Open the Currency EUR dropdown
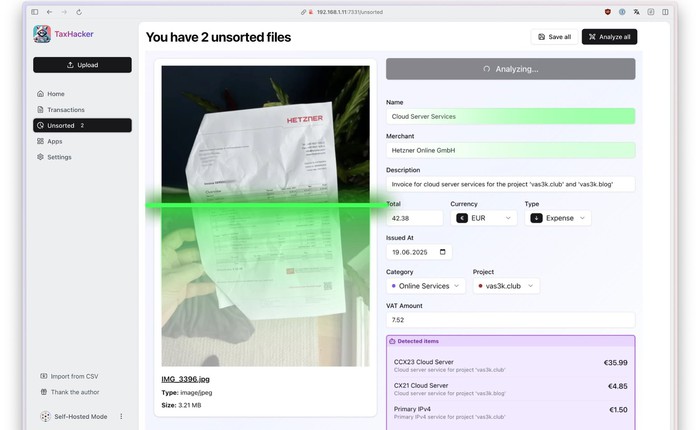This screenshot has width=700, height=430. tap(484, 218)
